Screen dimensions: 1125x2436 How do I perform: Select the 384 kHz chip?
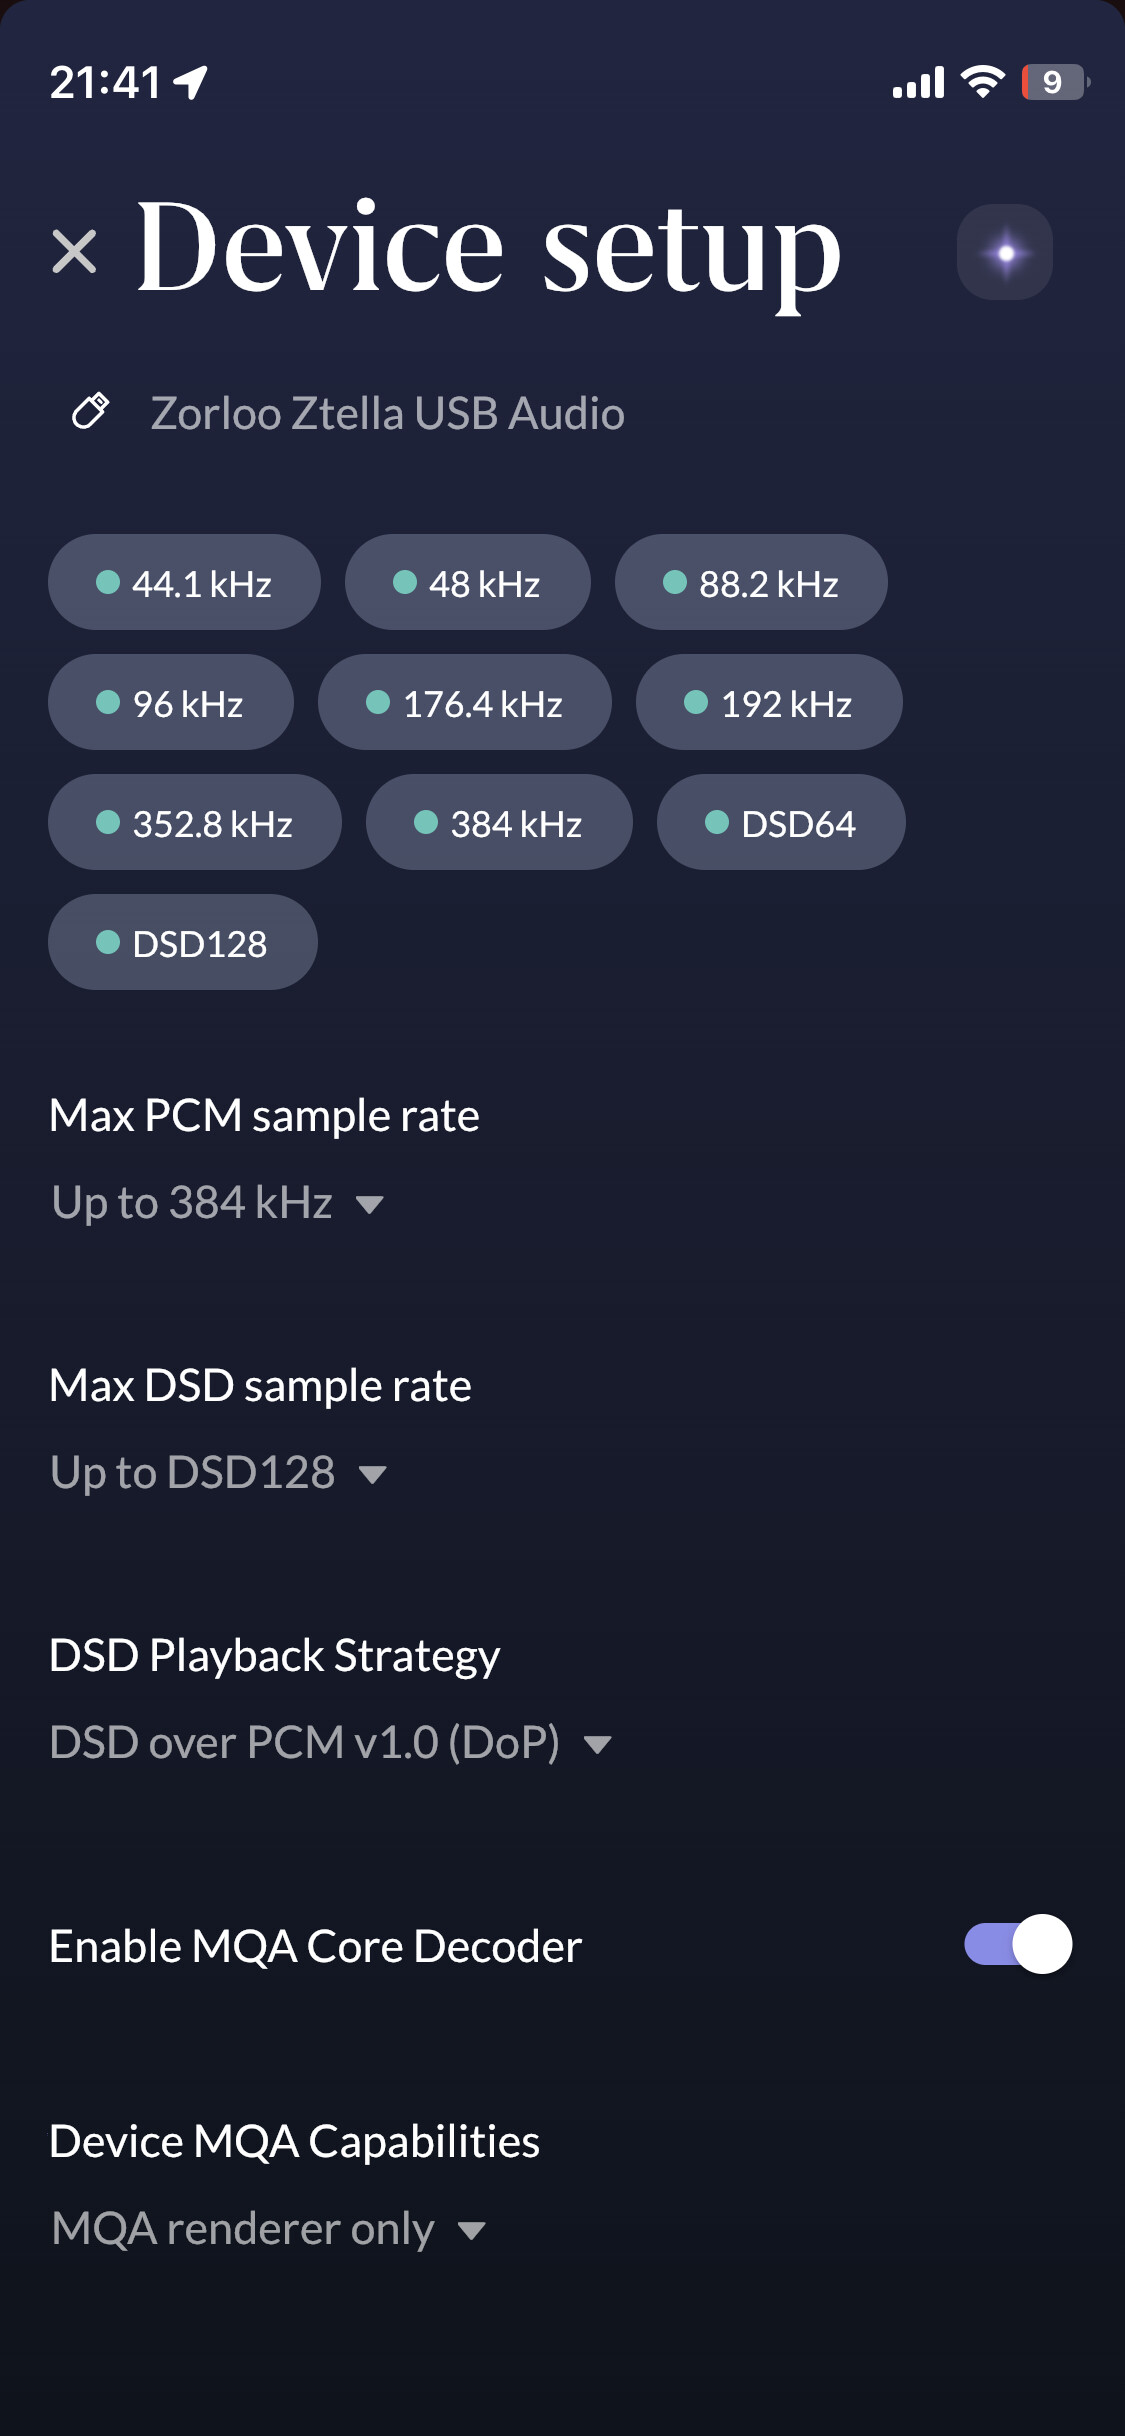pyautogui.click(x=499, y=822)
